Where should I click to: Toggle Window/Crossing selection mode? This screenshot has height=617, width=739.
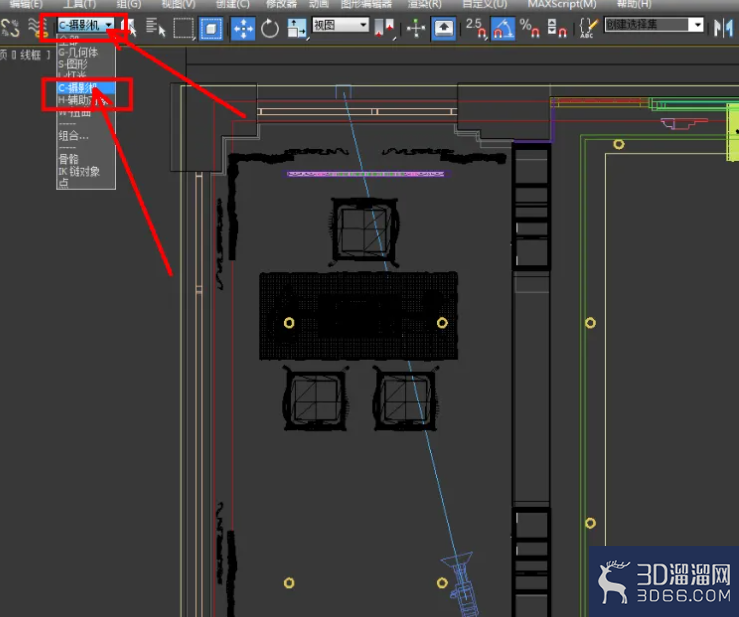coord(211,28)
